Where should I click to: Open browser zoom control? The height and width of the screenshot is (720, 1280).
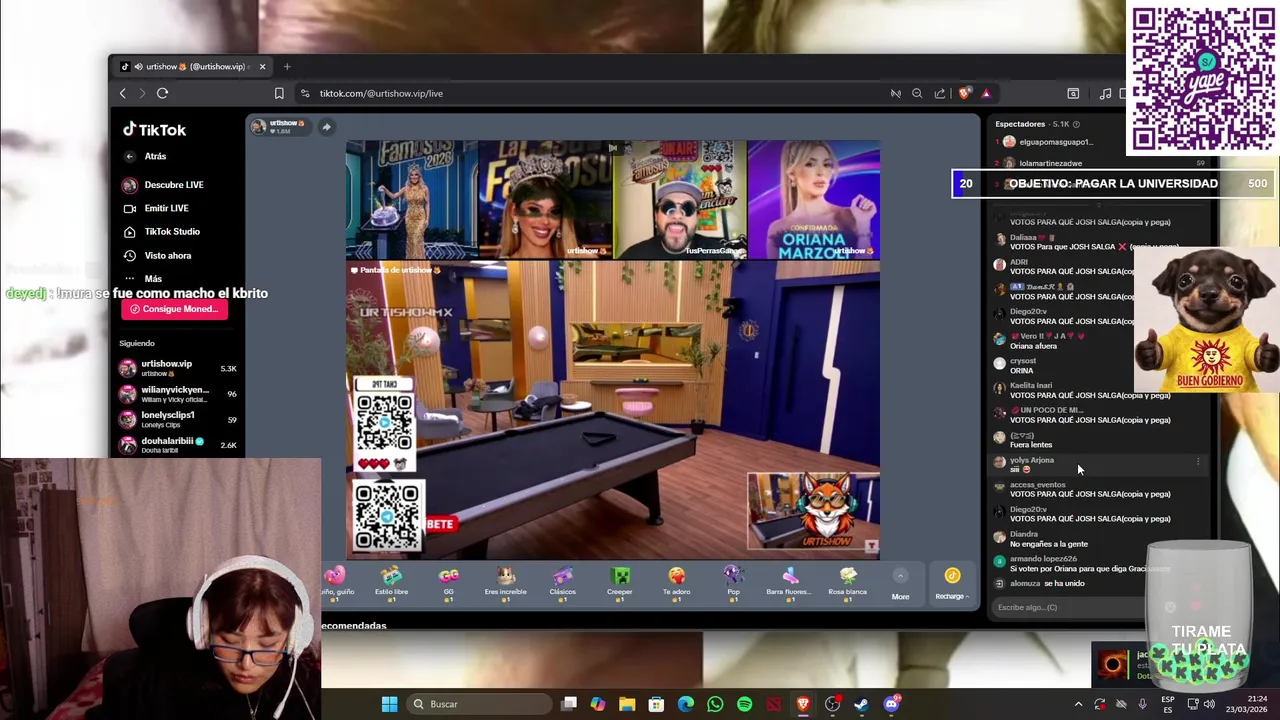click(x=917, y=93)
